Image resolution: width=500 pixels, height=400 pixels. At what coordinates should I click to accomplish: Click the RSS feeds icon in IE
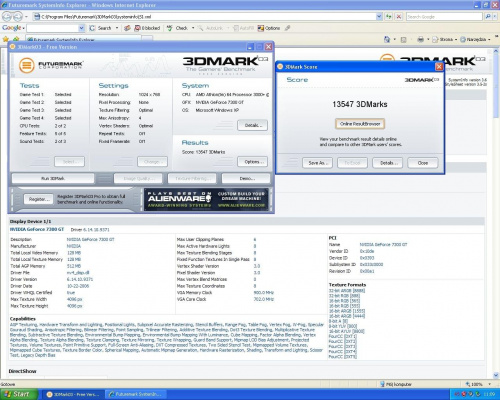[403, 40]
